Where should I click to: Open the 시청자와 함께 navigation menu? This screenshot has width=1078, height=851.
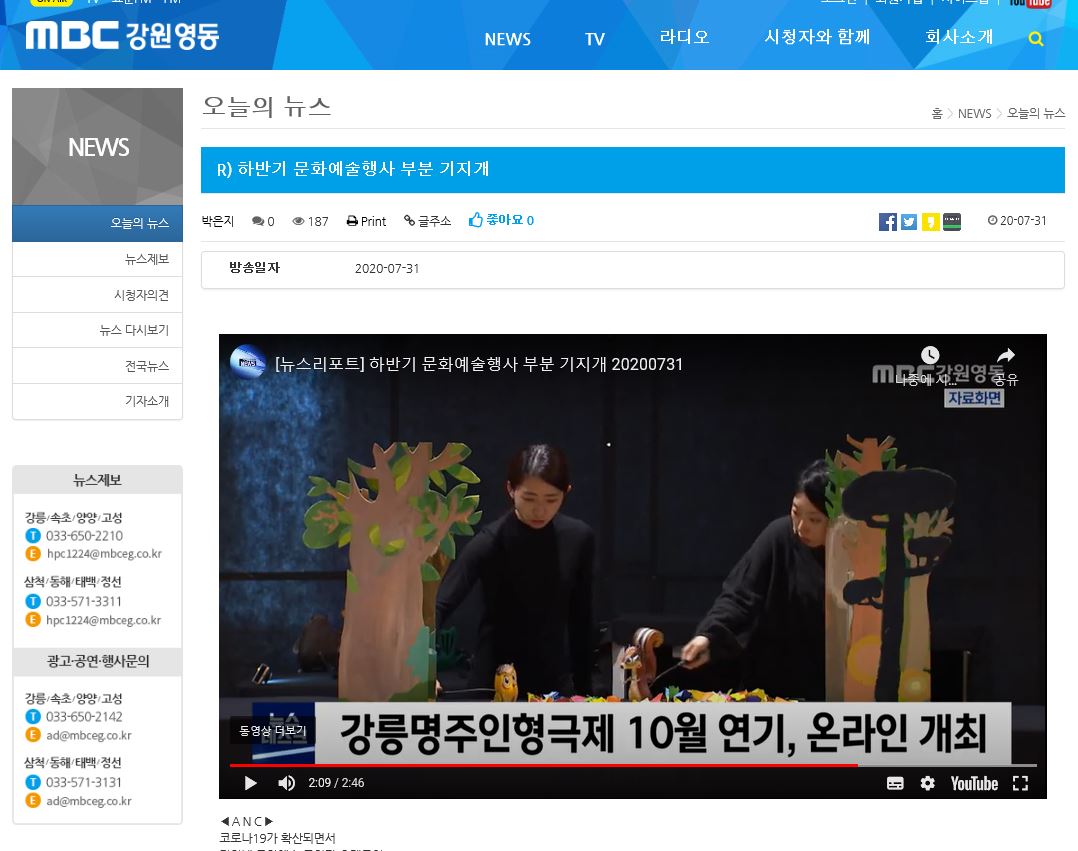click(817, 37)
